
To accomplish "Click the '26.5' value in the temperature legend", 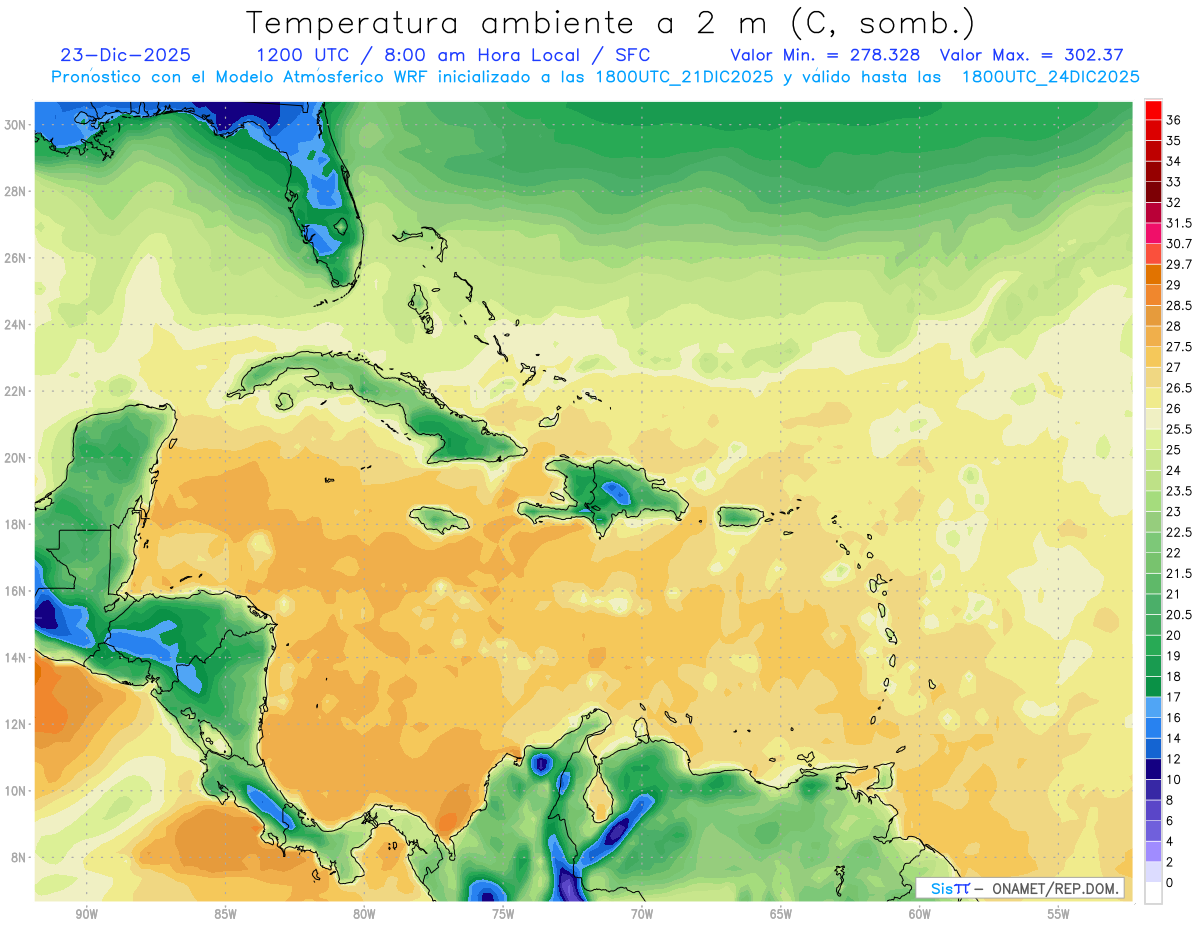I will (x=1179, y=388).
